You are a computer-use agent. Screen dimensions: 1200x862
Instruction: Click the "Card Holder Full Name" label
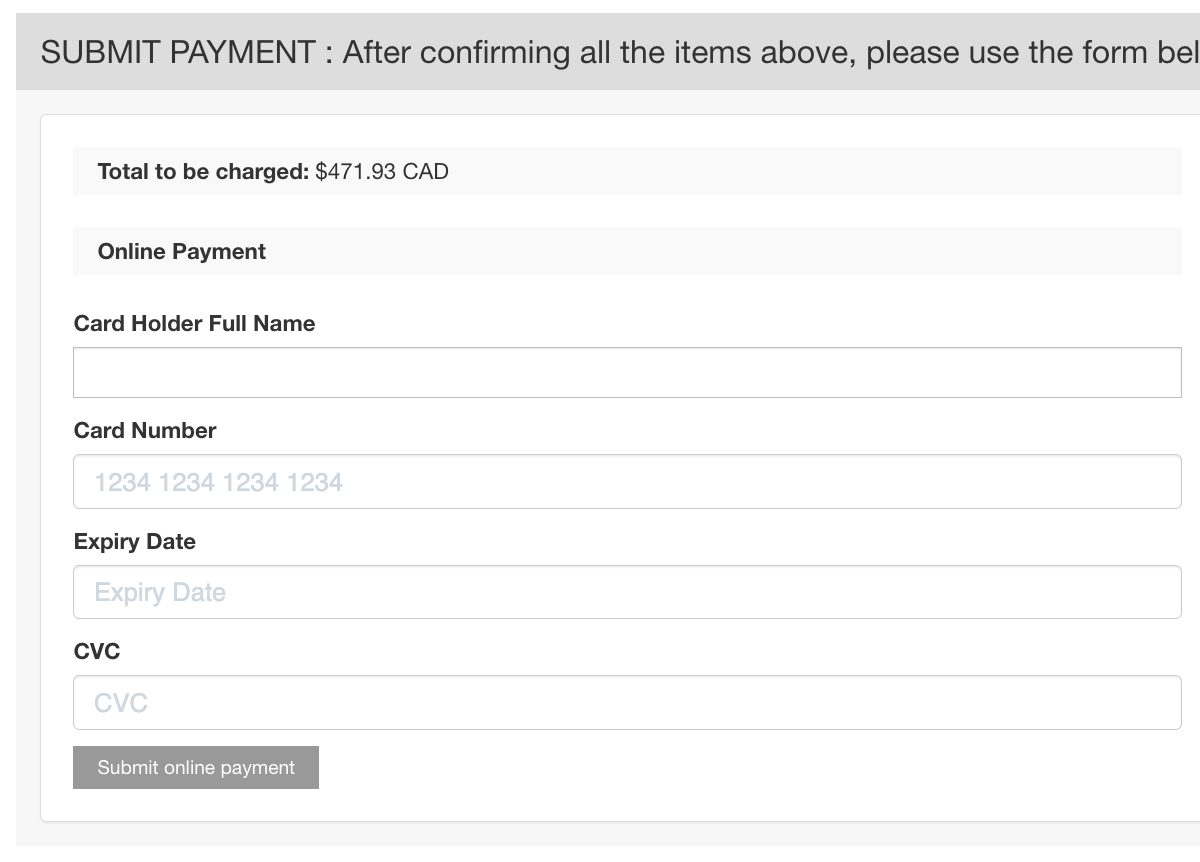pos(194,324)
